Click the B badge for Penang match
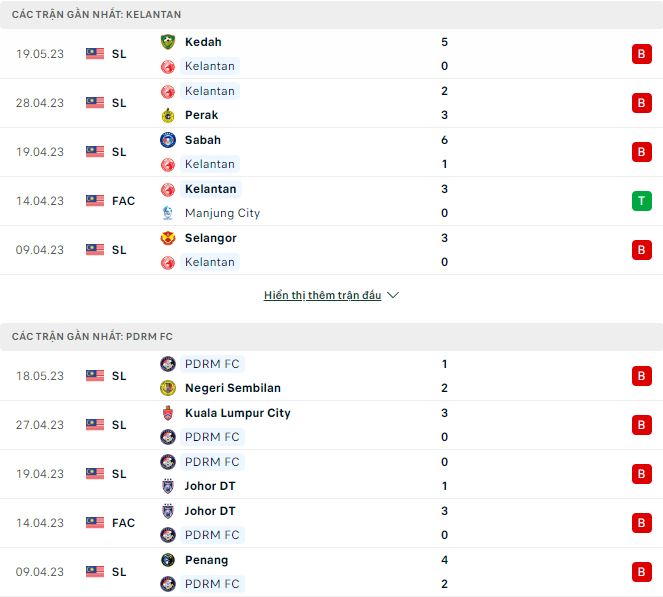This screenshot has width=663, height=597. point(641,572)
